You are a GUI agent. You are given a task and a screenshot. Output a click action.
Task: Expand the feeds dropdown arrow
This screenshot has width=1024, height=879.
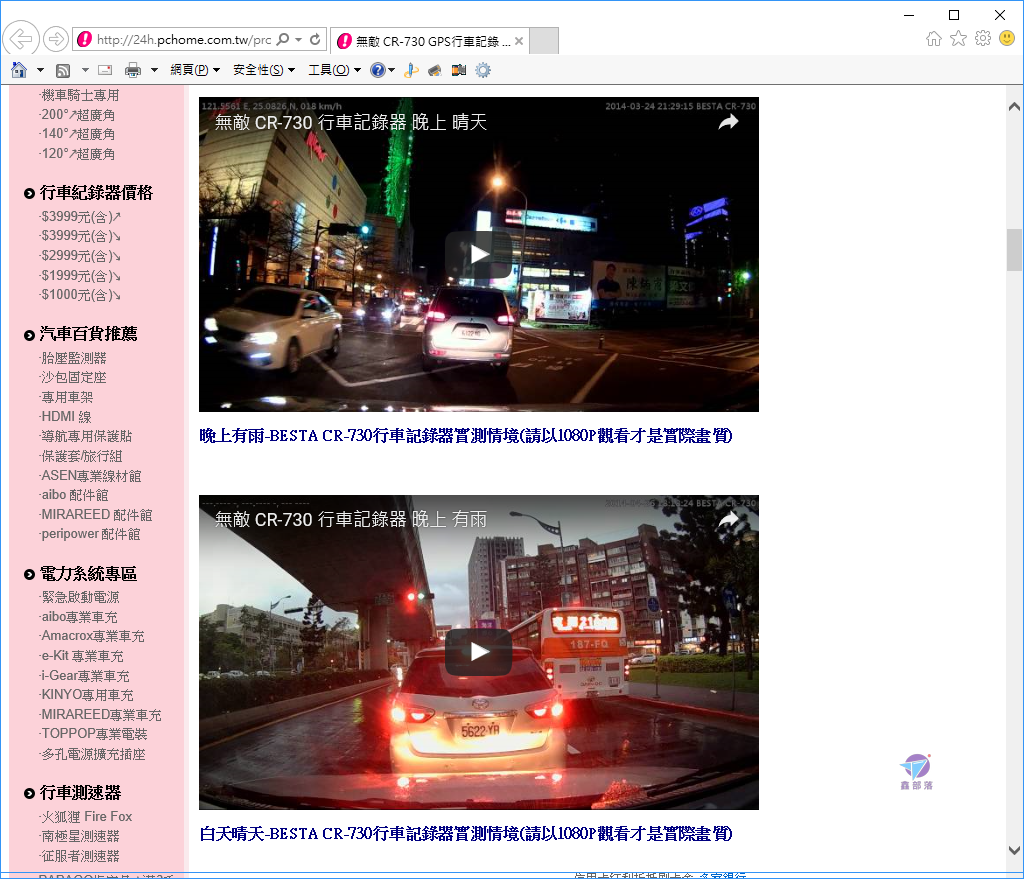tap(85, 70)
